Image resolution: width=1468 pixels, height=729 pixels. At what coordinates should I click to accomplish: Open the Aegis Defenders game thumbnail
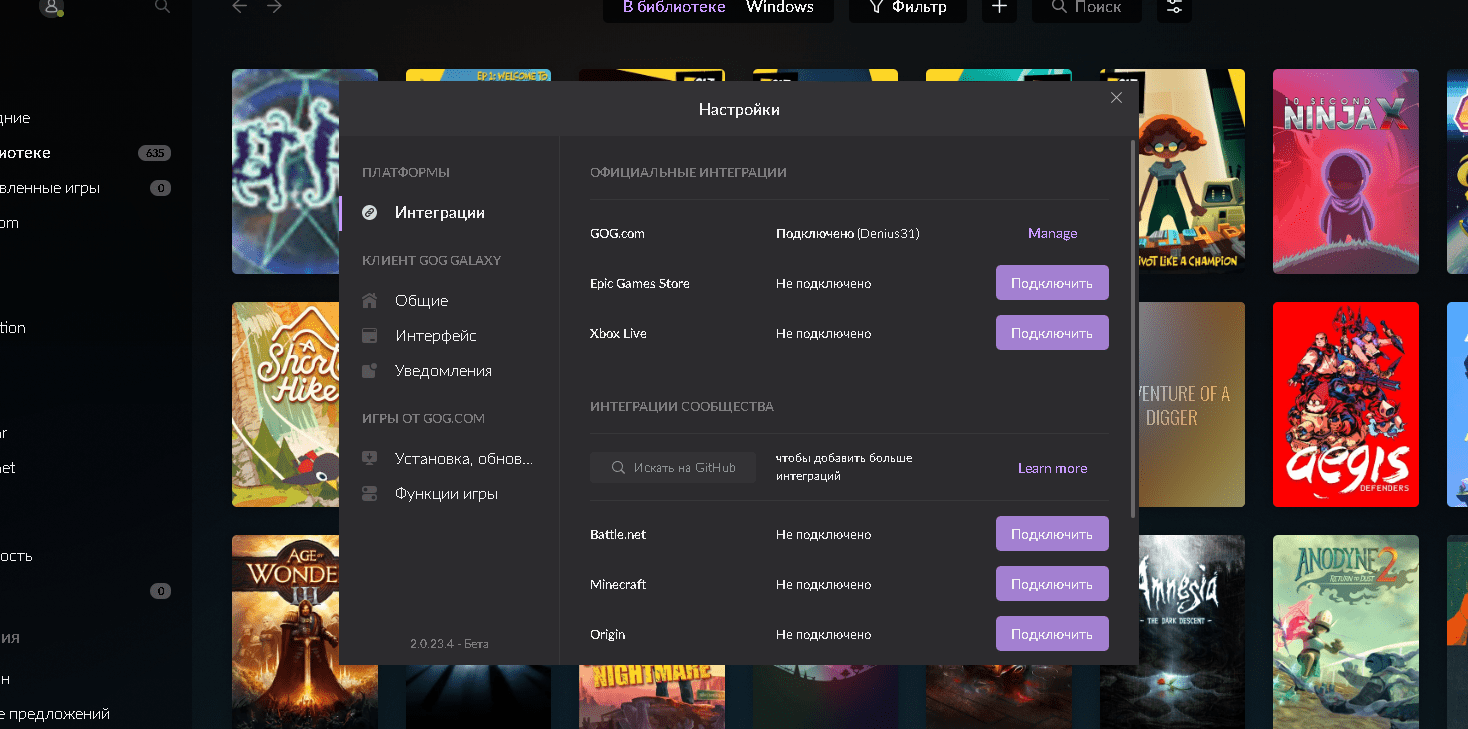(x=1345, y=404)
